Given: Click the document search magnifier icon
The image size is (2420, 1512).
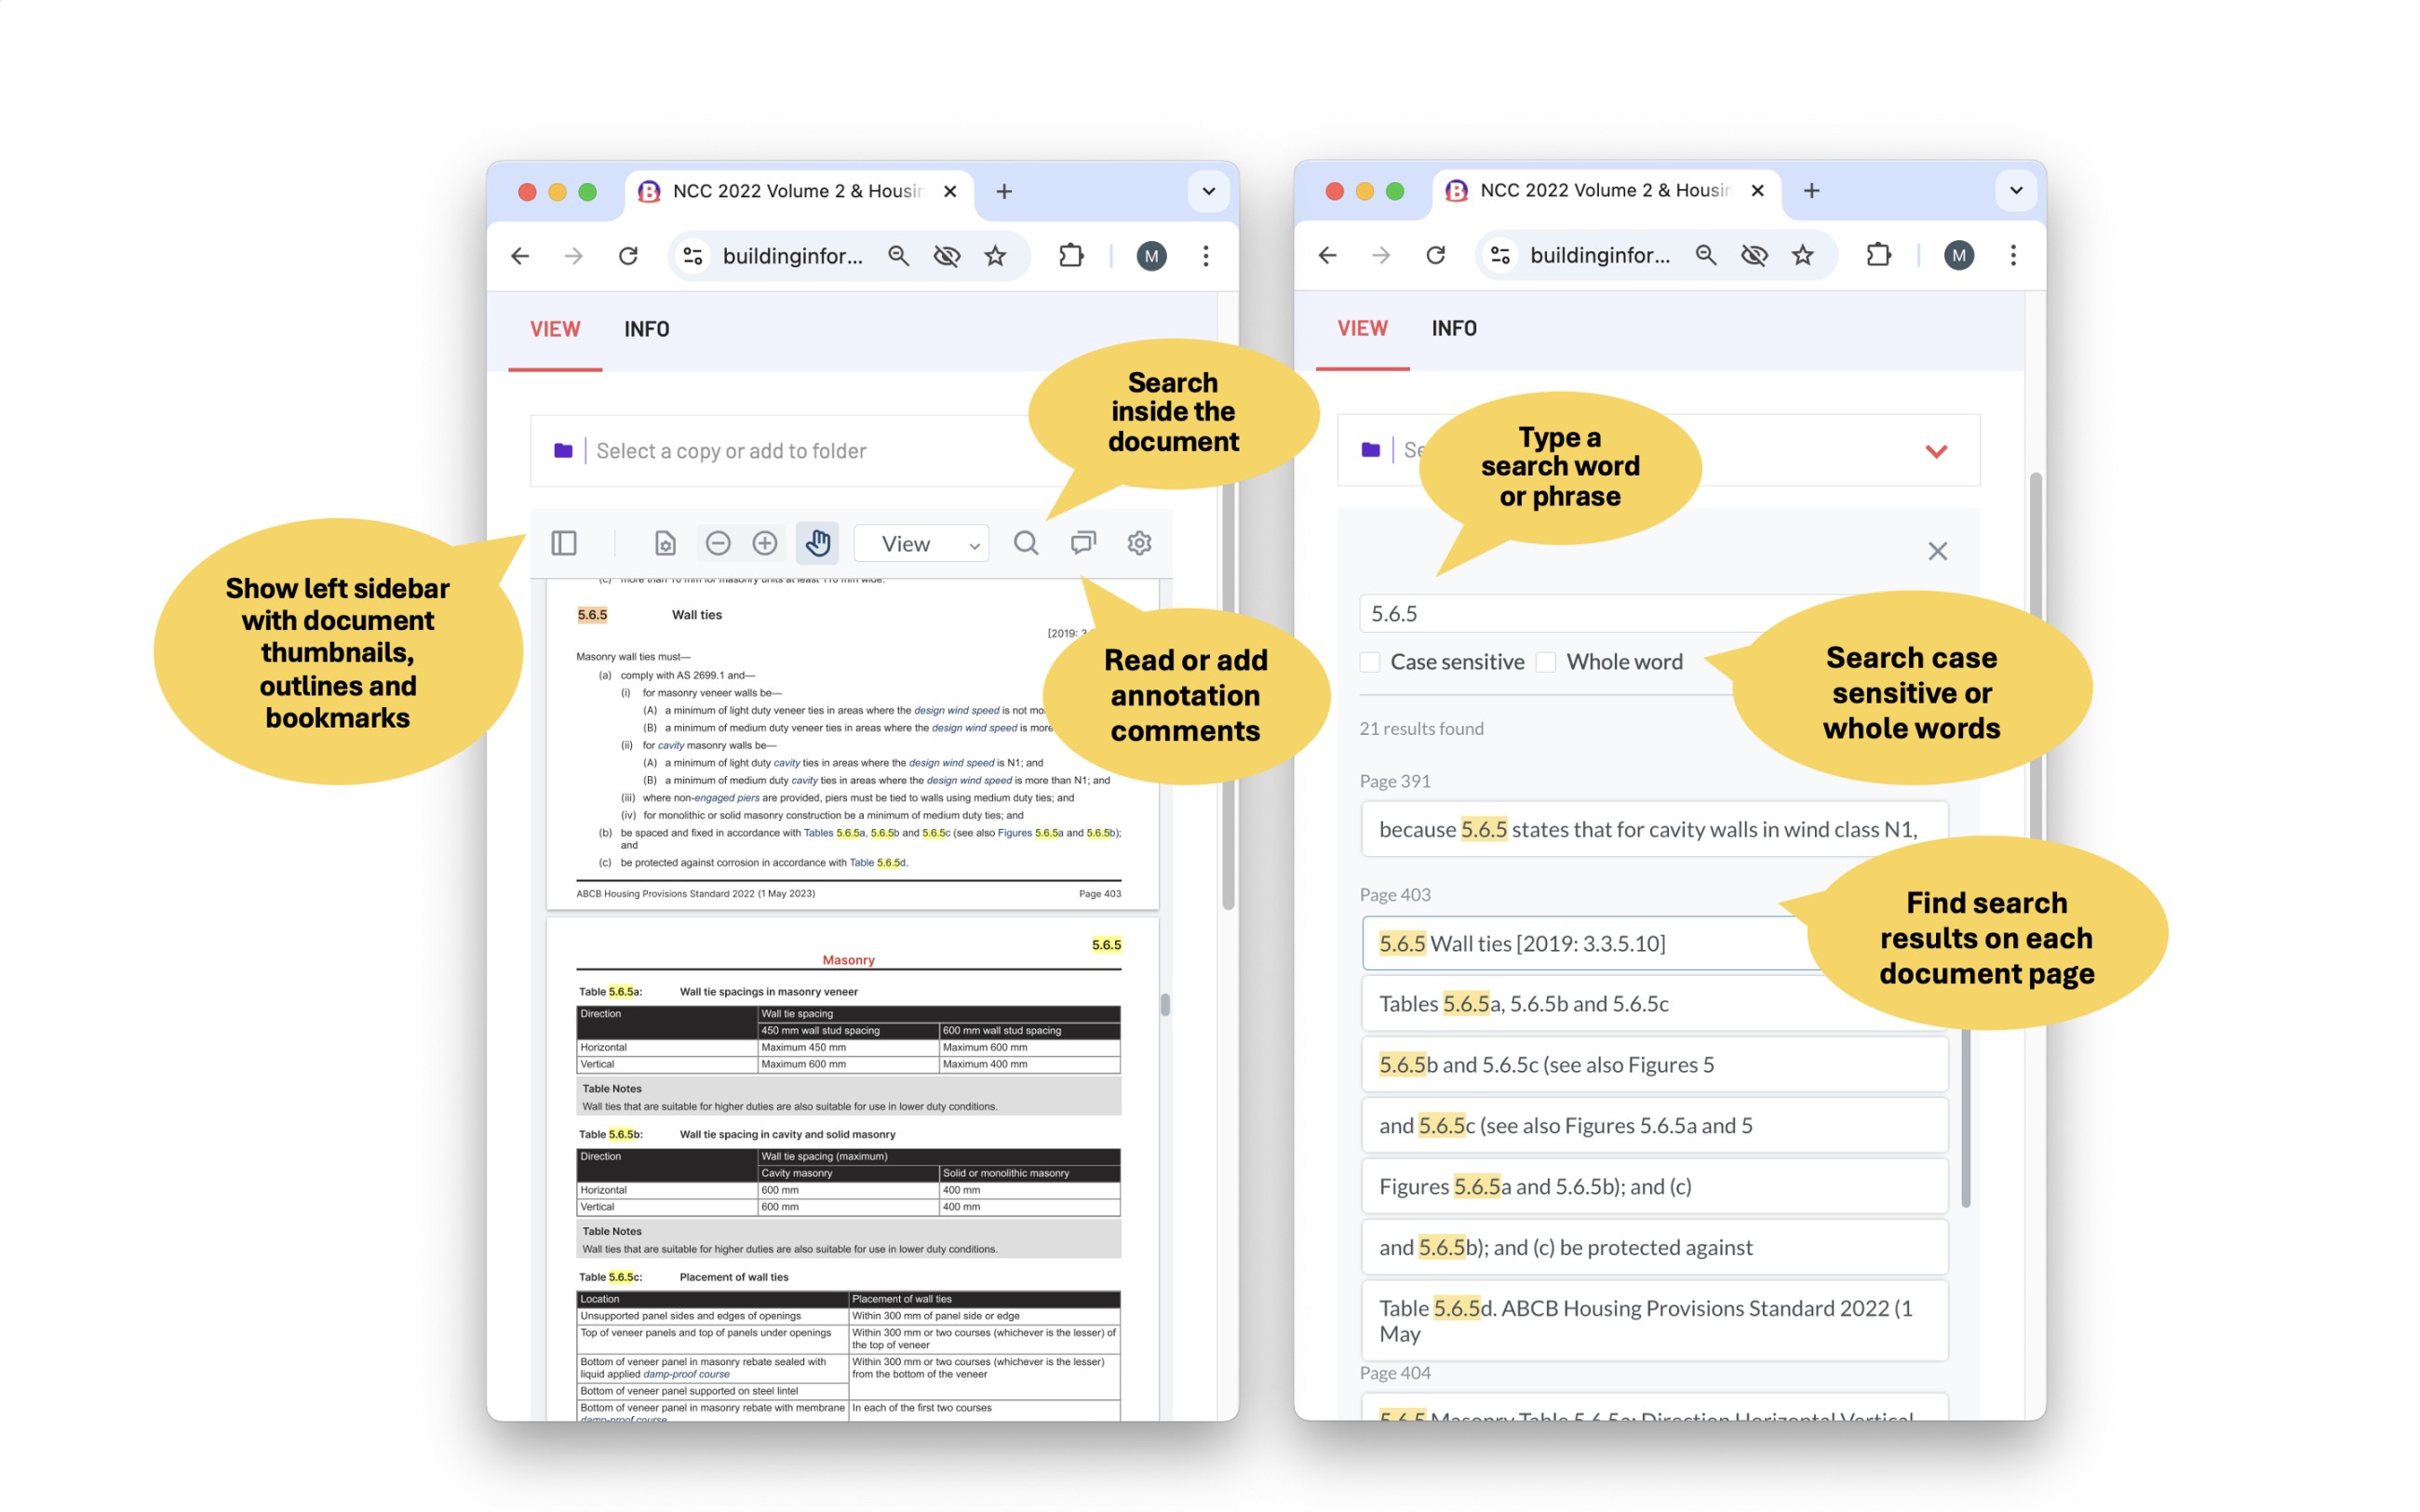Looking at the screenshot, I should coord(1027,542).
